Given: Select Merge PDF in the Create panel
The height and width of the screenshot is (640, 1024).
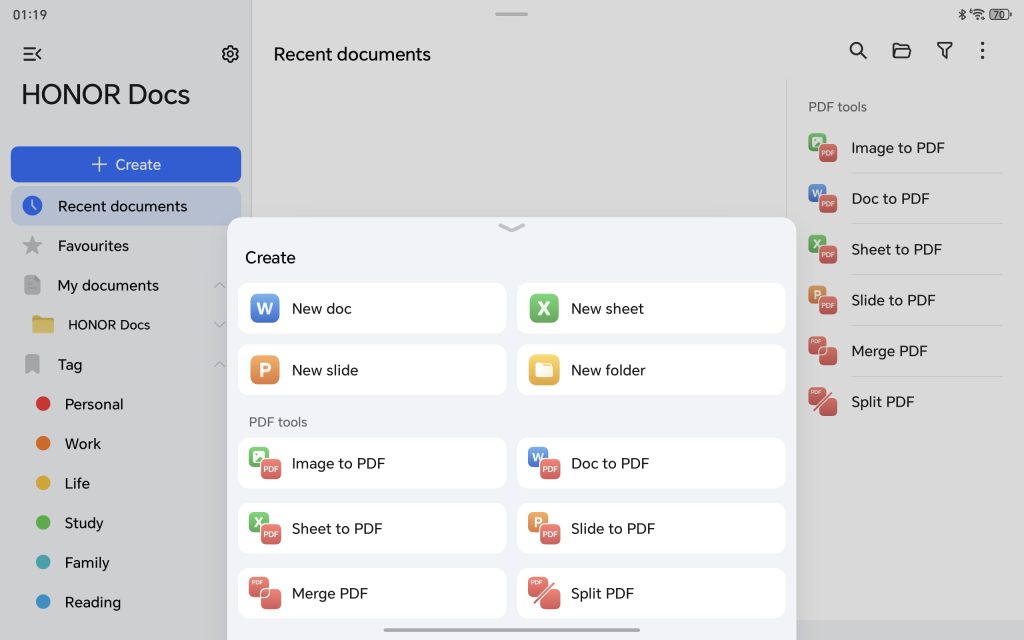Looking at the screenshot, I should 372,593.
